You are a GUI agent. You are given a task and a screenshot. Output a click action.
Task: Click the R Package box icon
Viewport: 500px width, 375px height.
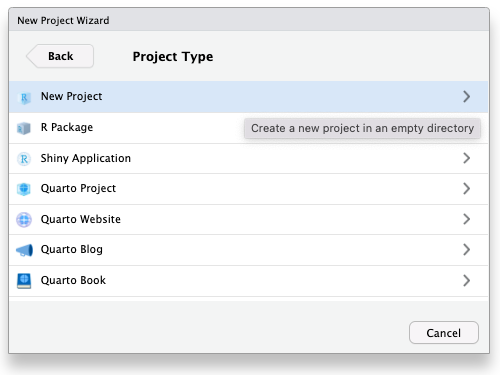(24, 128)
